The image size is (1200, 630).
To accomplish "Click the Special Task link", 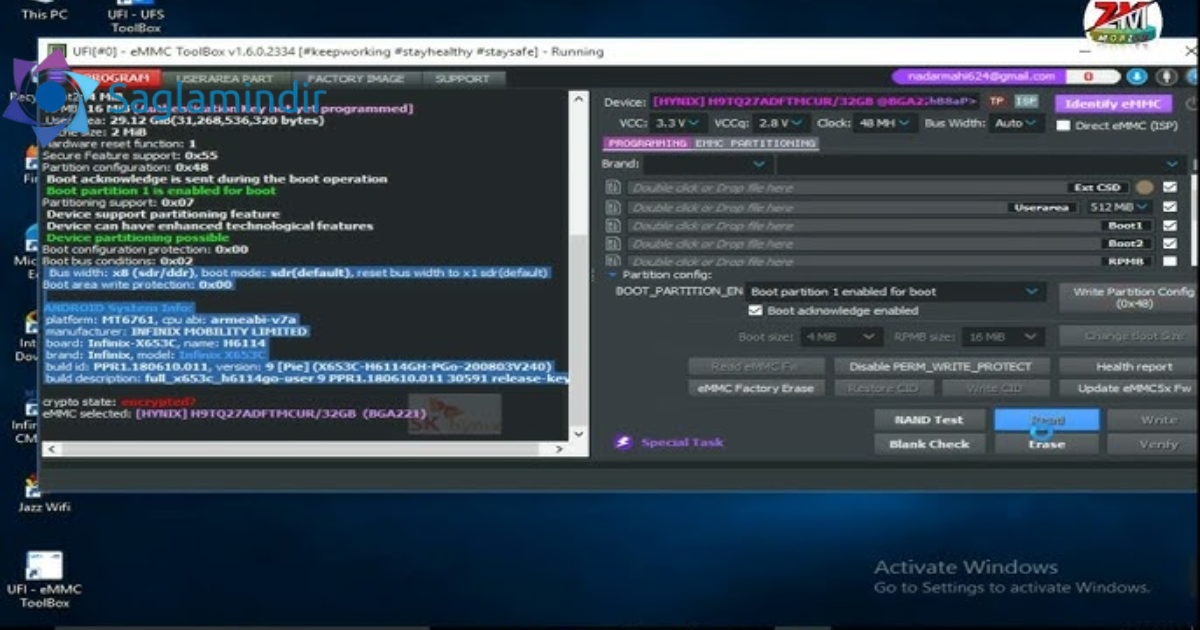I will pyautogui.click(x=682, y=442).
